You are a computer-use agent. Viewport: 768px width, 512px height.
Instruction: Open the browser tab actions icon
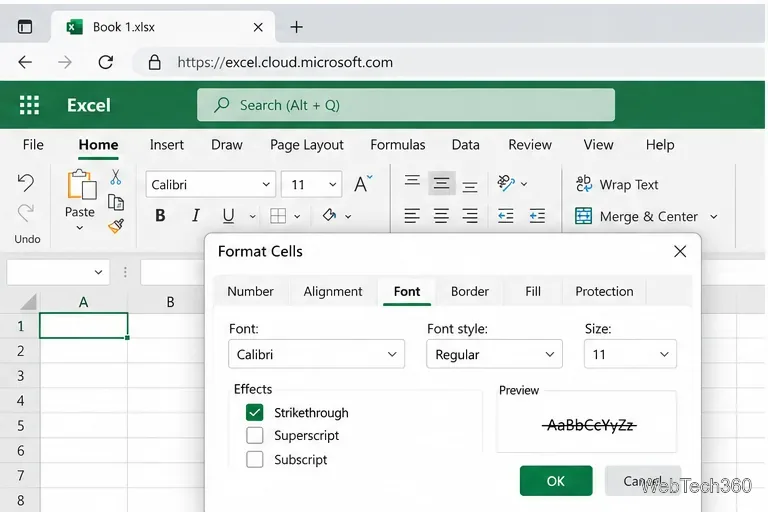(x=25, y=26)
